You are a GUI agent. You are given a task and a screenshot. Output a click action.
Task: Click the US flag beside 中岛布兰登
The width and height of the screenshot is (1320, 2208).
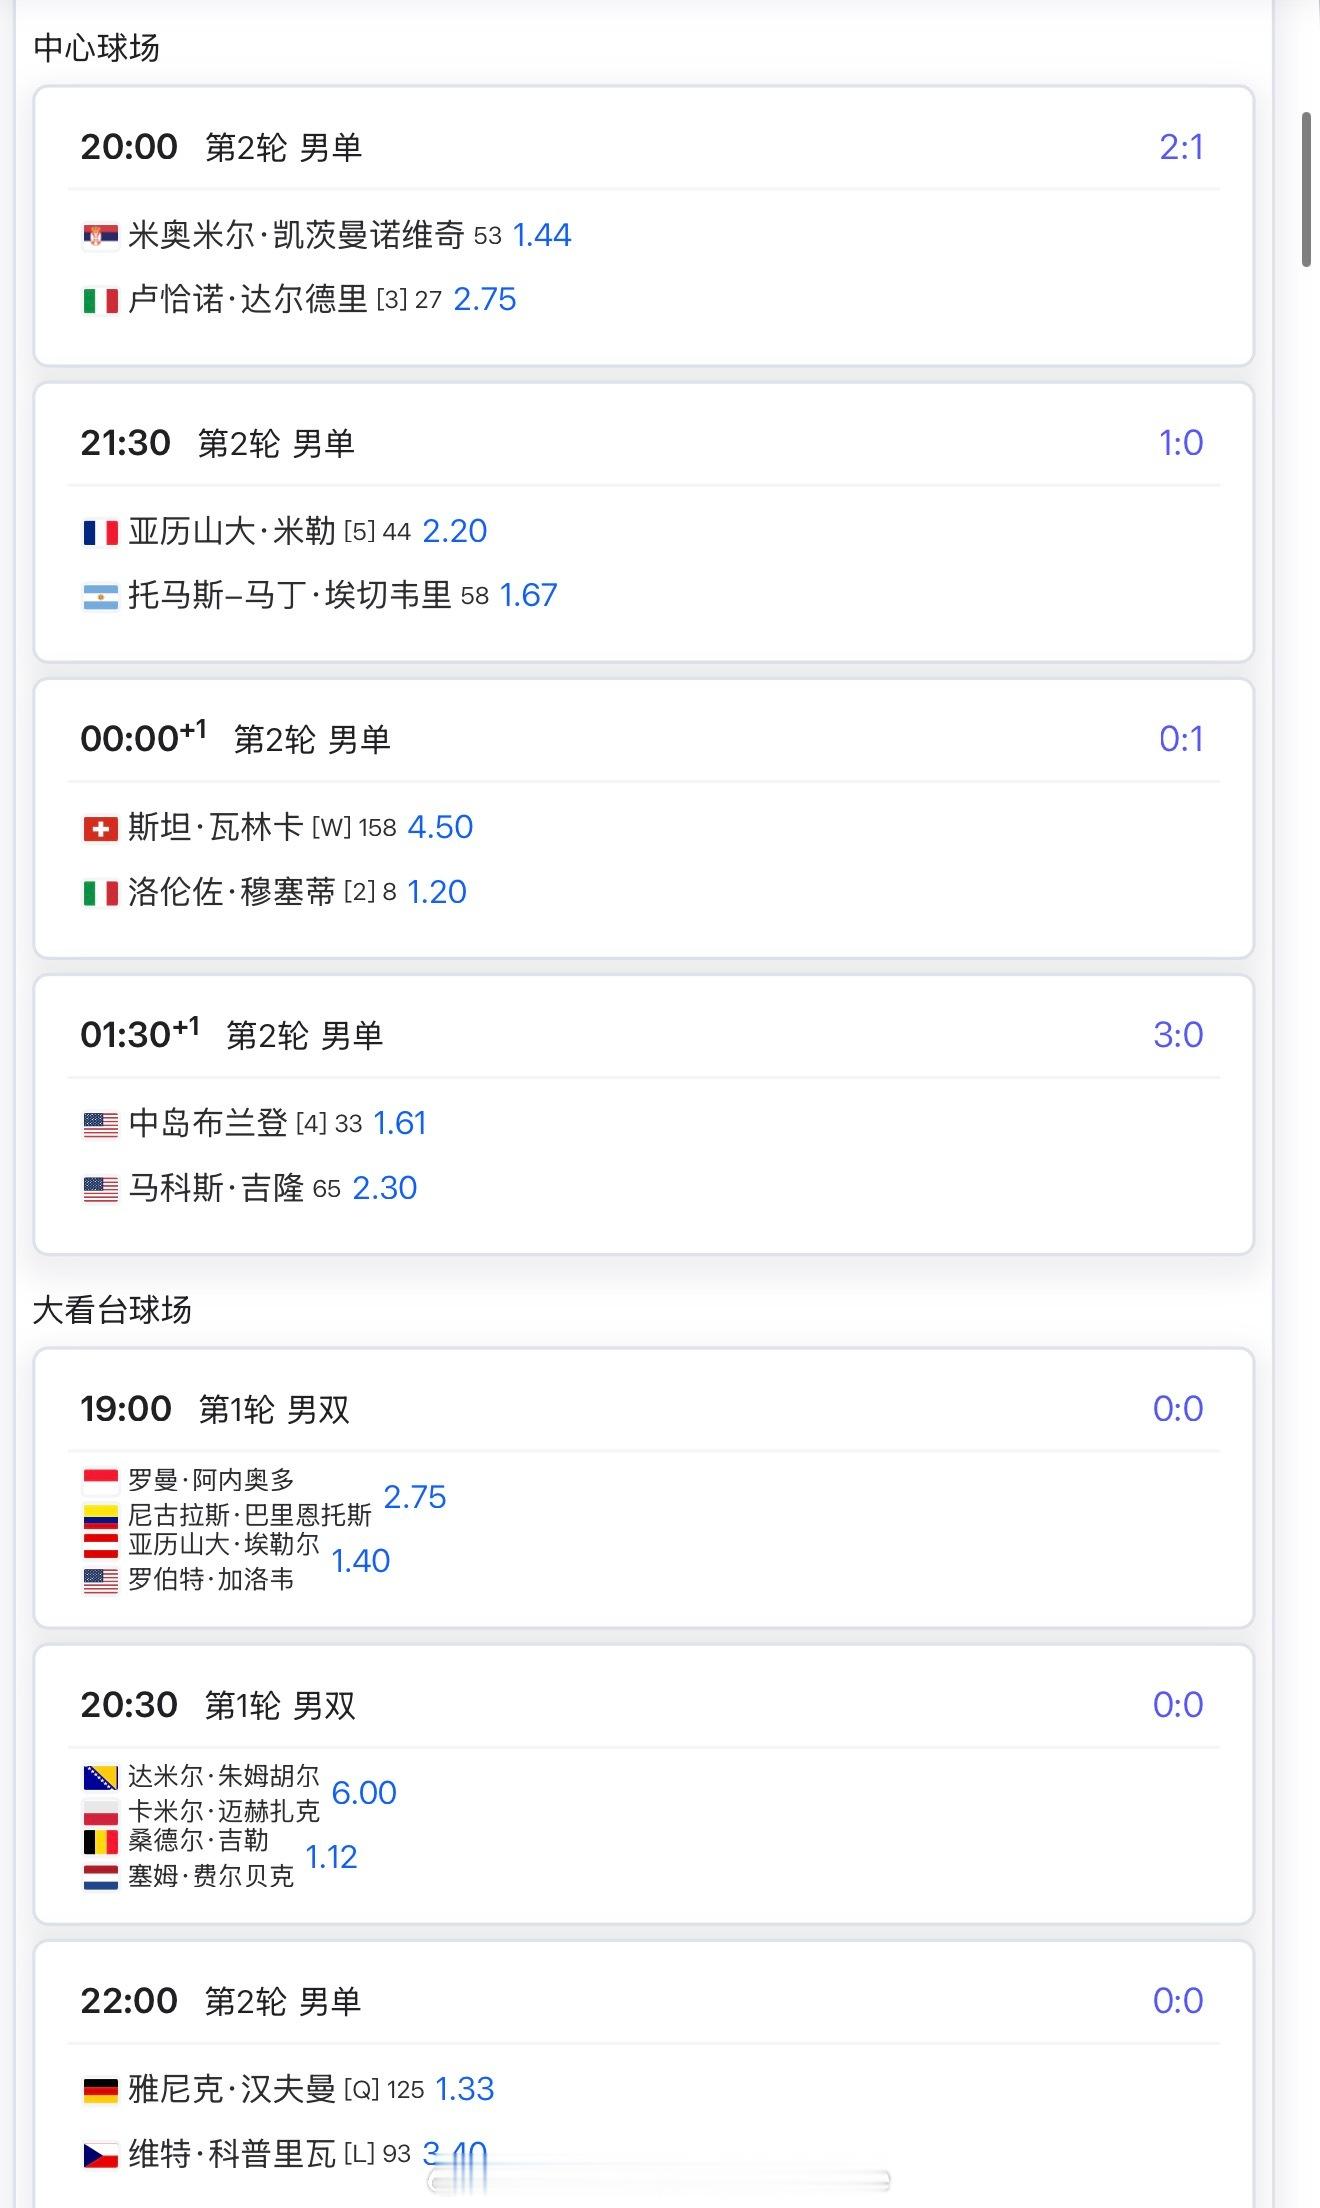click(100, 1125)
